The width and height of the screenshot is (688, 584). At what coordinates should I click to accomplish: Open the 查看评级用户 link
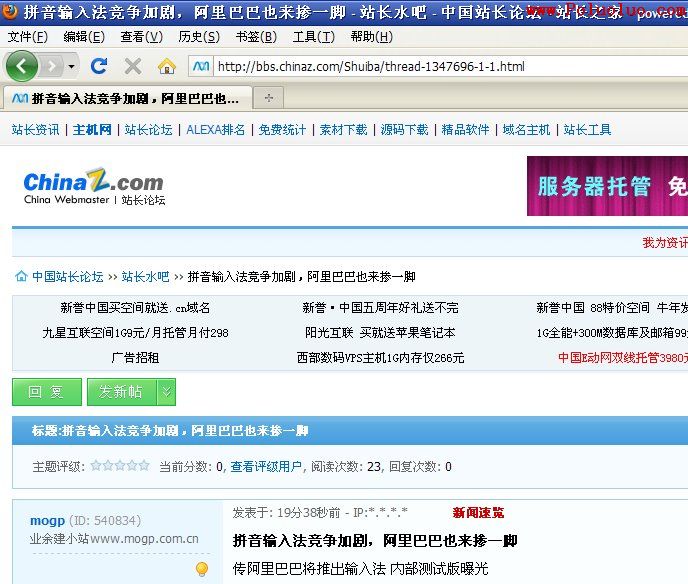point(266,466)
